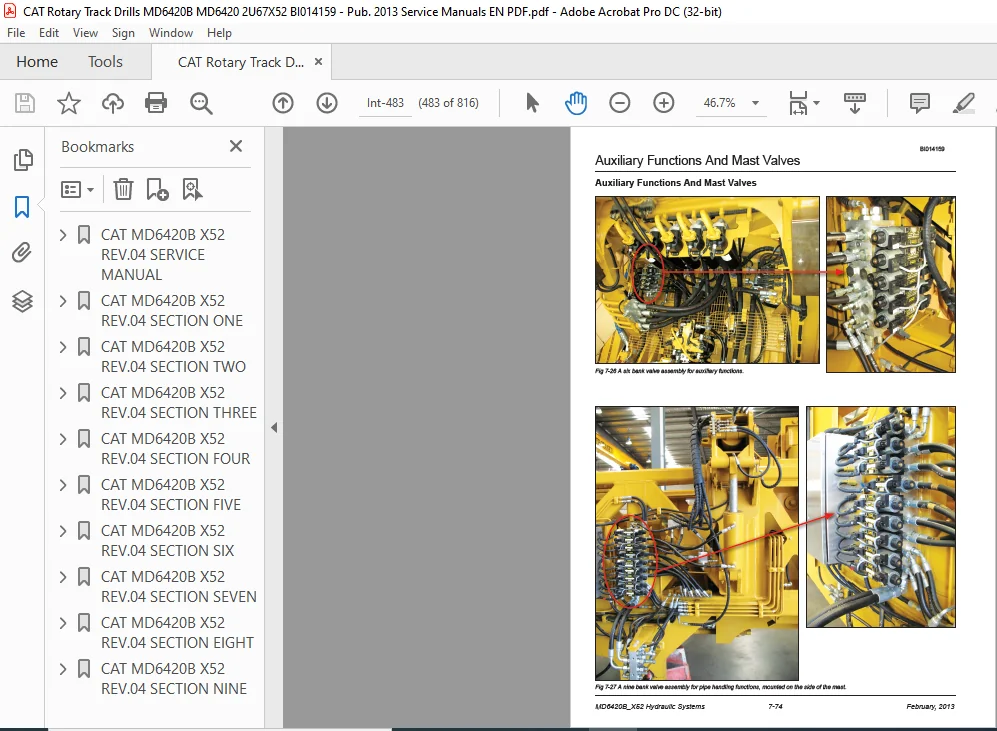Zoom out with minus button
This screenshot has height=731, width=997.
pyautogui.click(x=619, y=103)
